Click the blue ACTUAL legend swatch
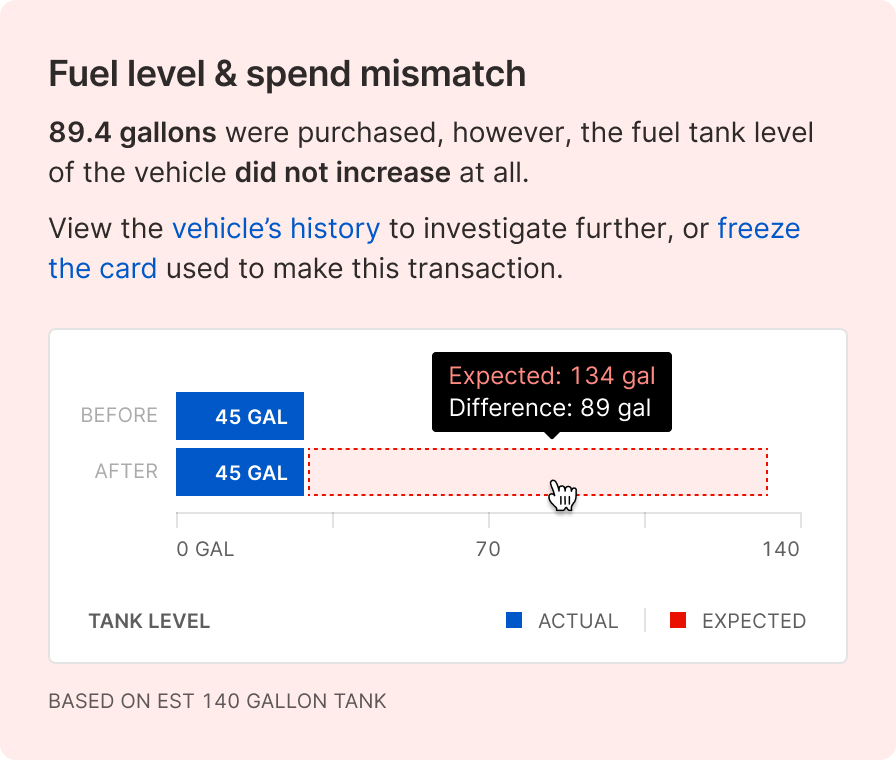 click(514, 621)
